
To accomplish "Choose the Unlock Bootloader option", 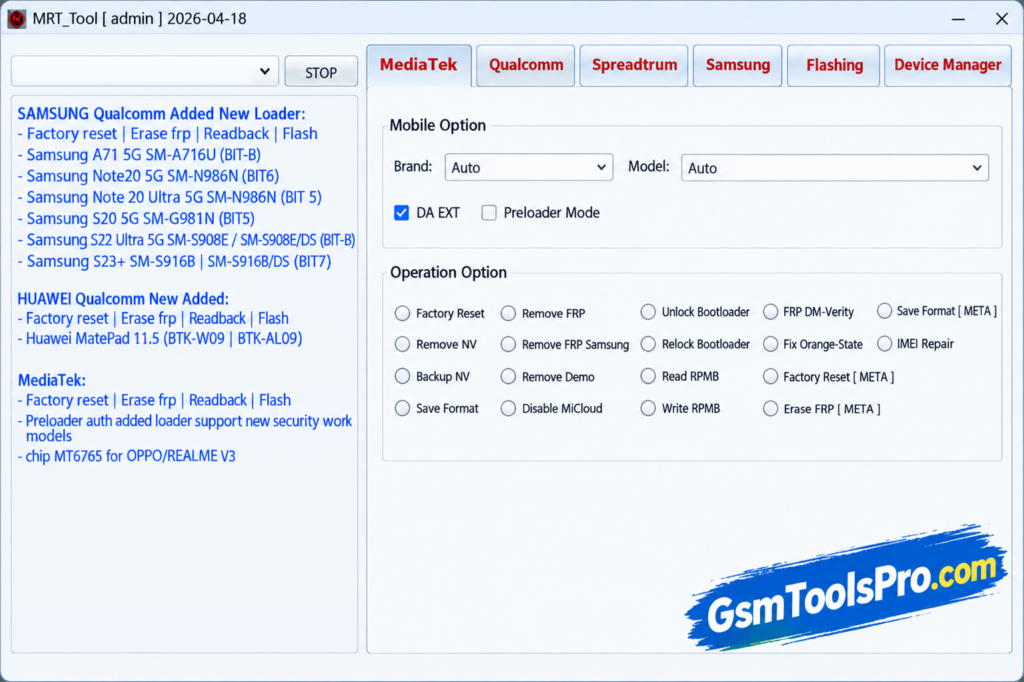I will [x=648, y=312].
